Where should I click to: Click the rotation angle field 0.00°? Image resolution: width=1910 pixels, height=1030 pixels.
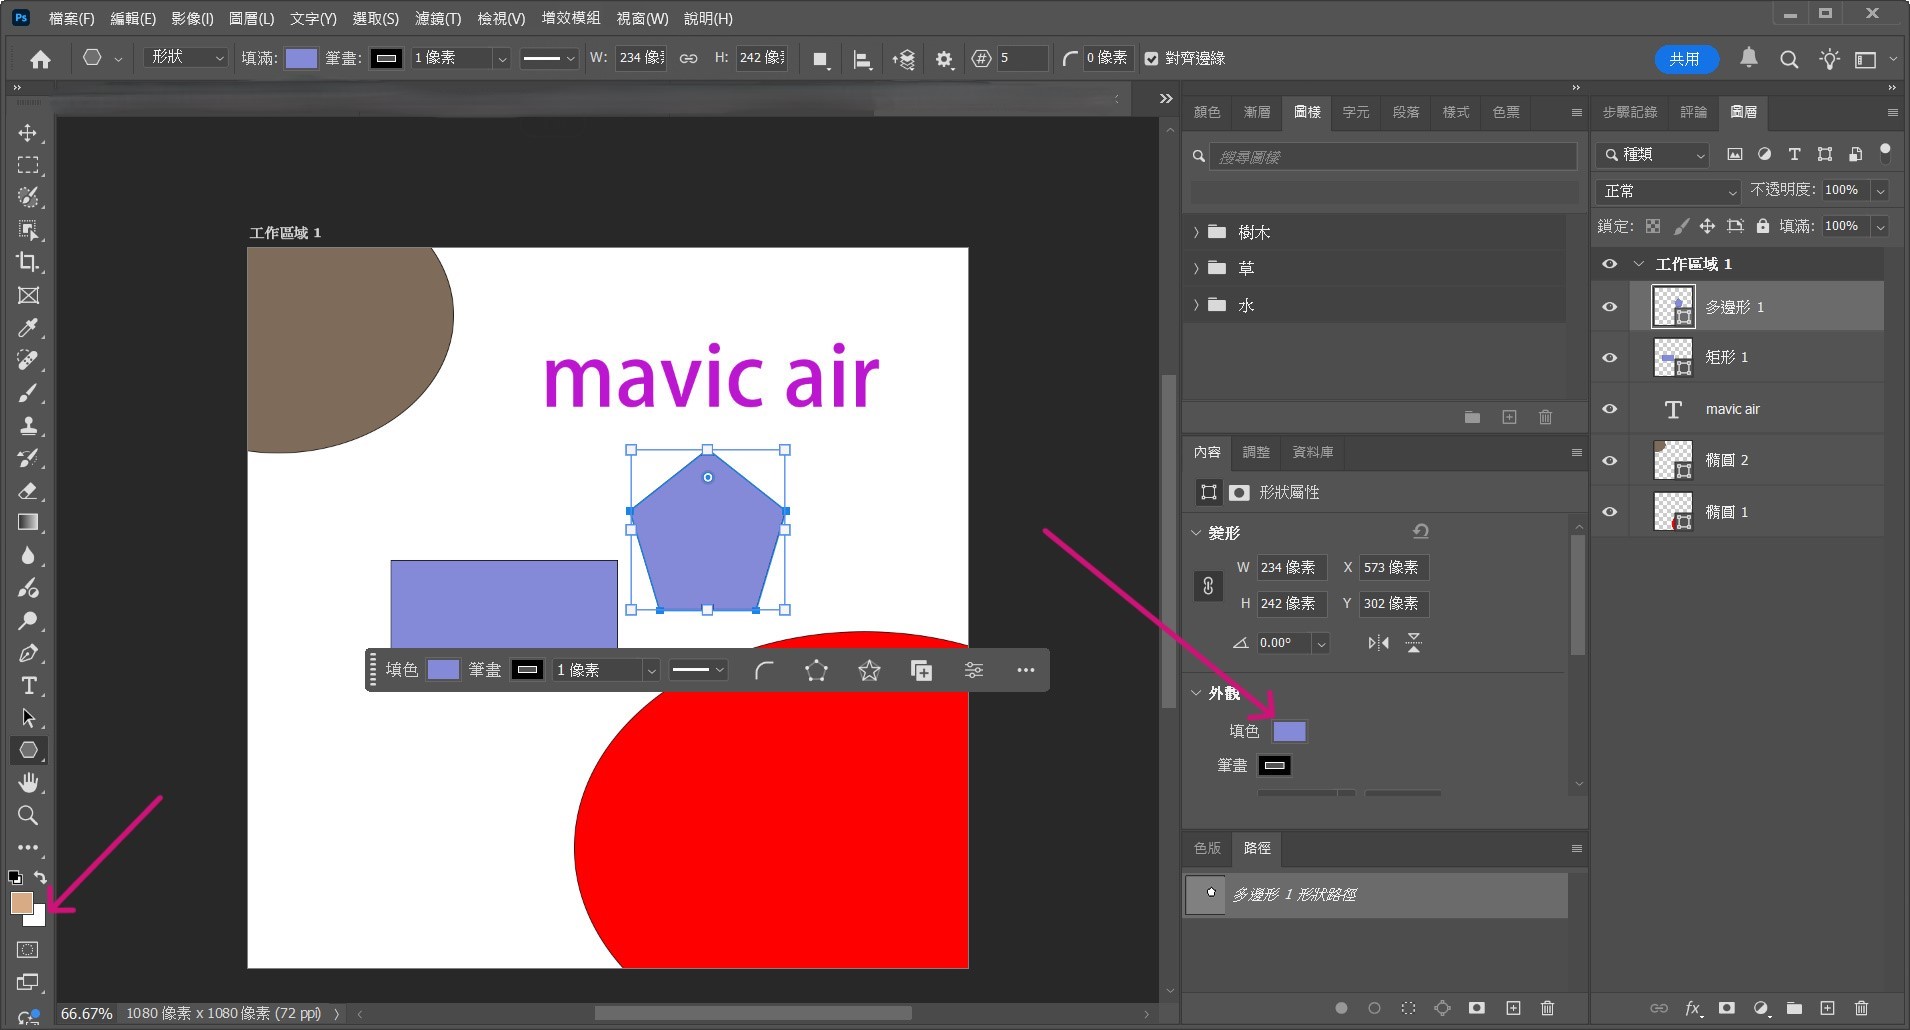(x=1283, y=643)
